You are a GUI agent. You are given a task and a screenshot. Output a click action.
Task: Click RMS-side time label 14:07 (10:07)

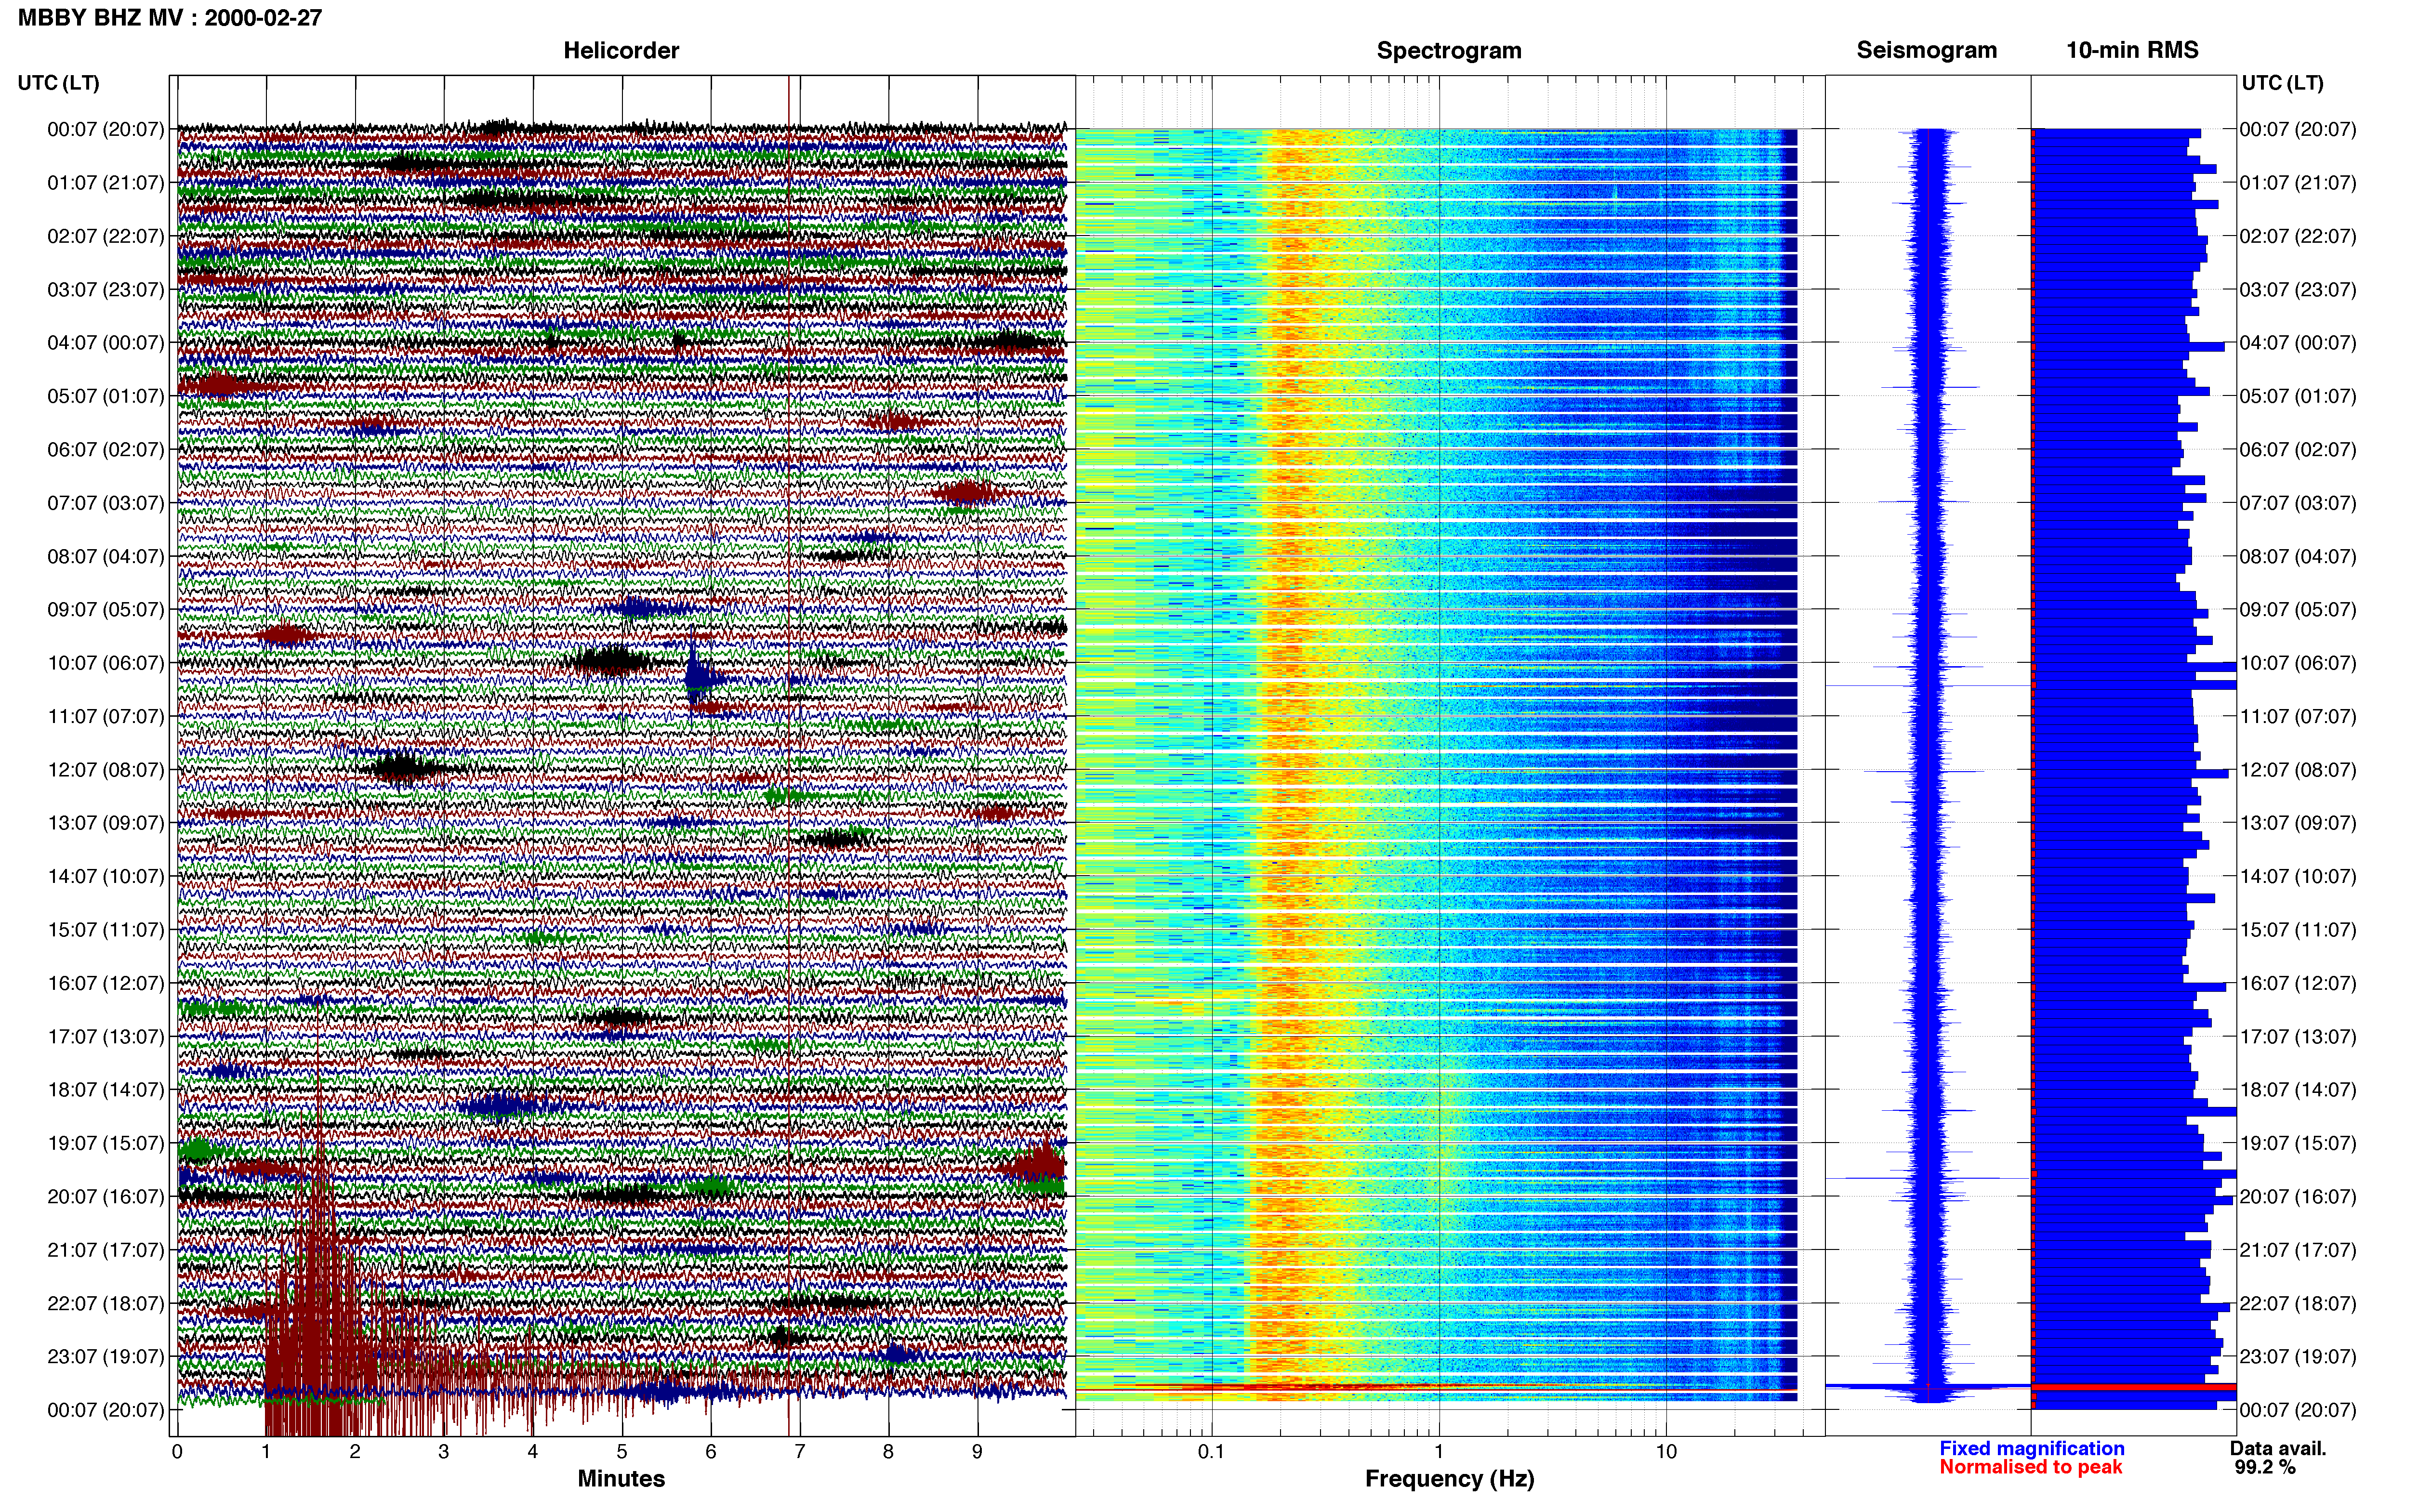click(2298, 877)
